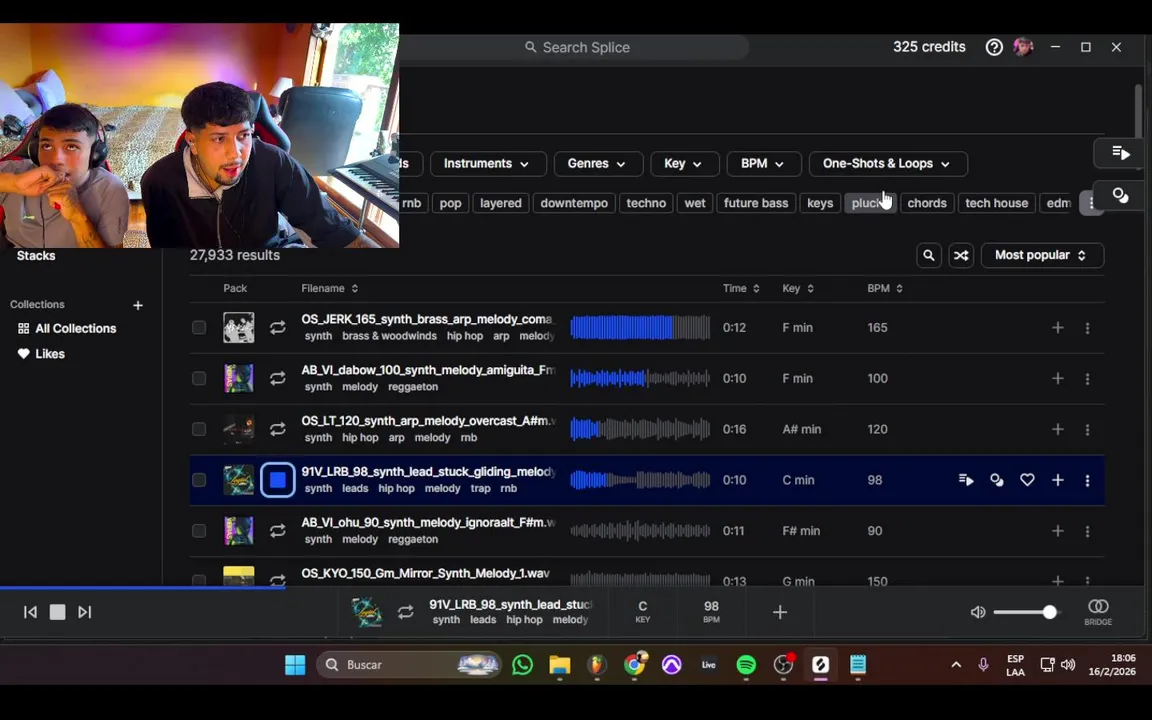1152x720 pixels.
Task: Filter by the chords tag
Action: pyautogui.click(x=926, y=204)
